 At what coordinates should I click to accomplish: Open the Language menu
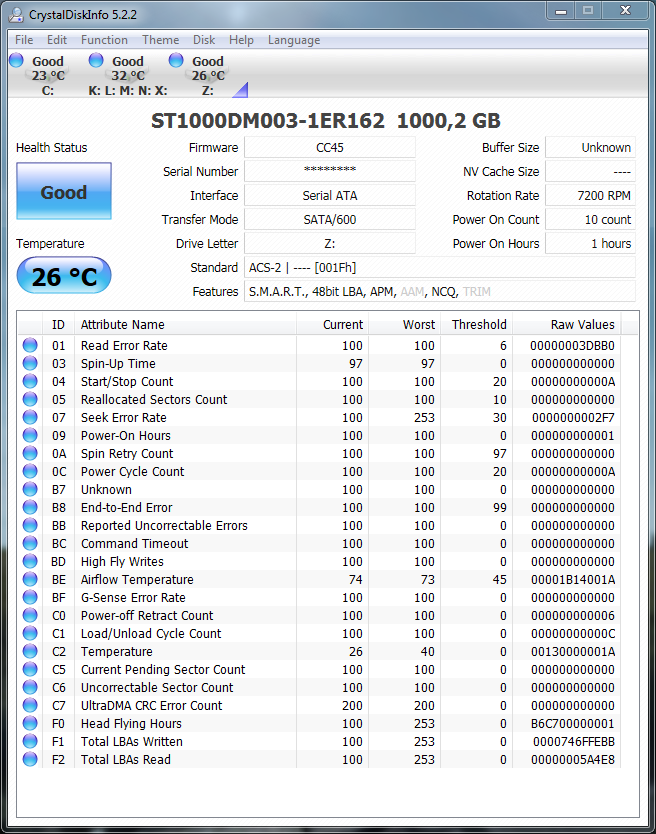[x=294, y=40]
